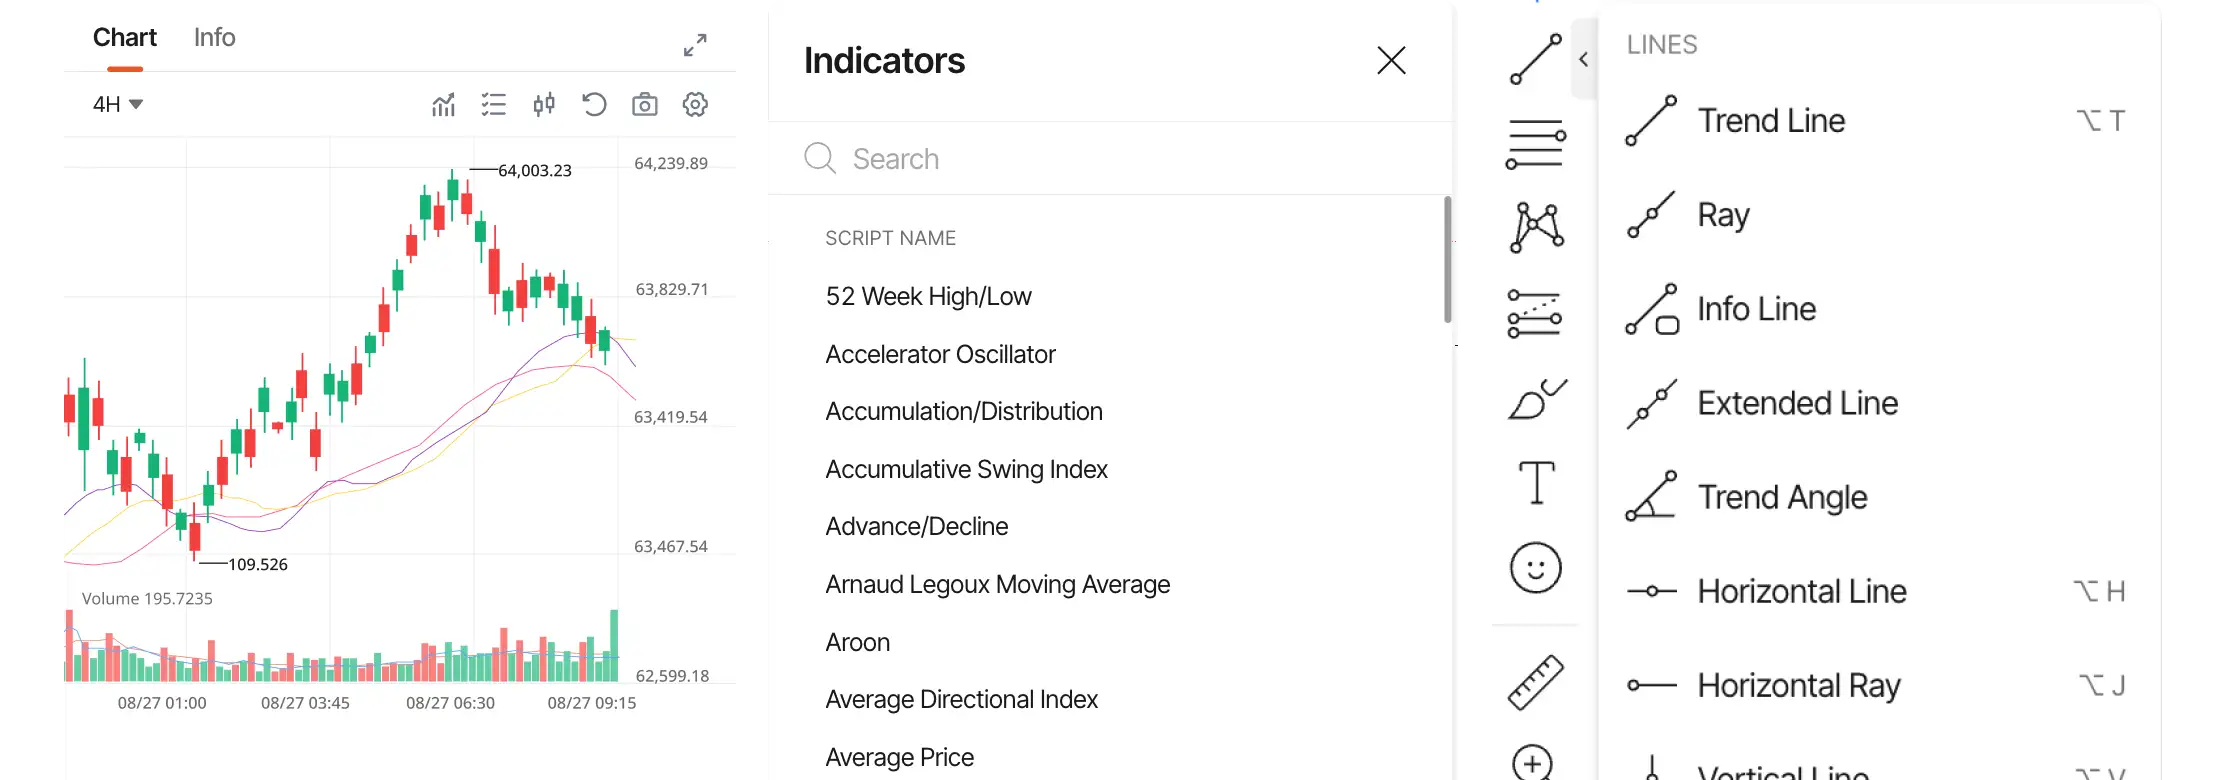
Task: Open the emoji icons tool
Action: pos(1536,568)
